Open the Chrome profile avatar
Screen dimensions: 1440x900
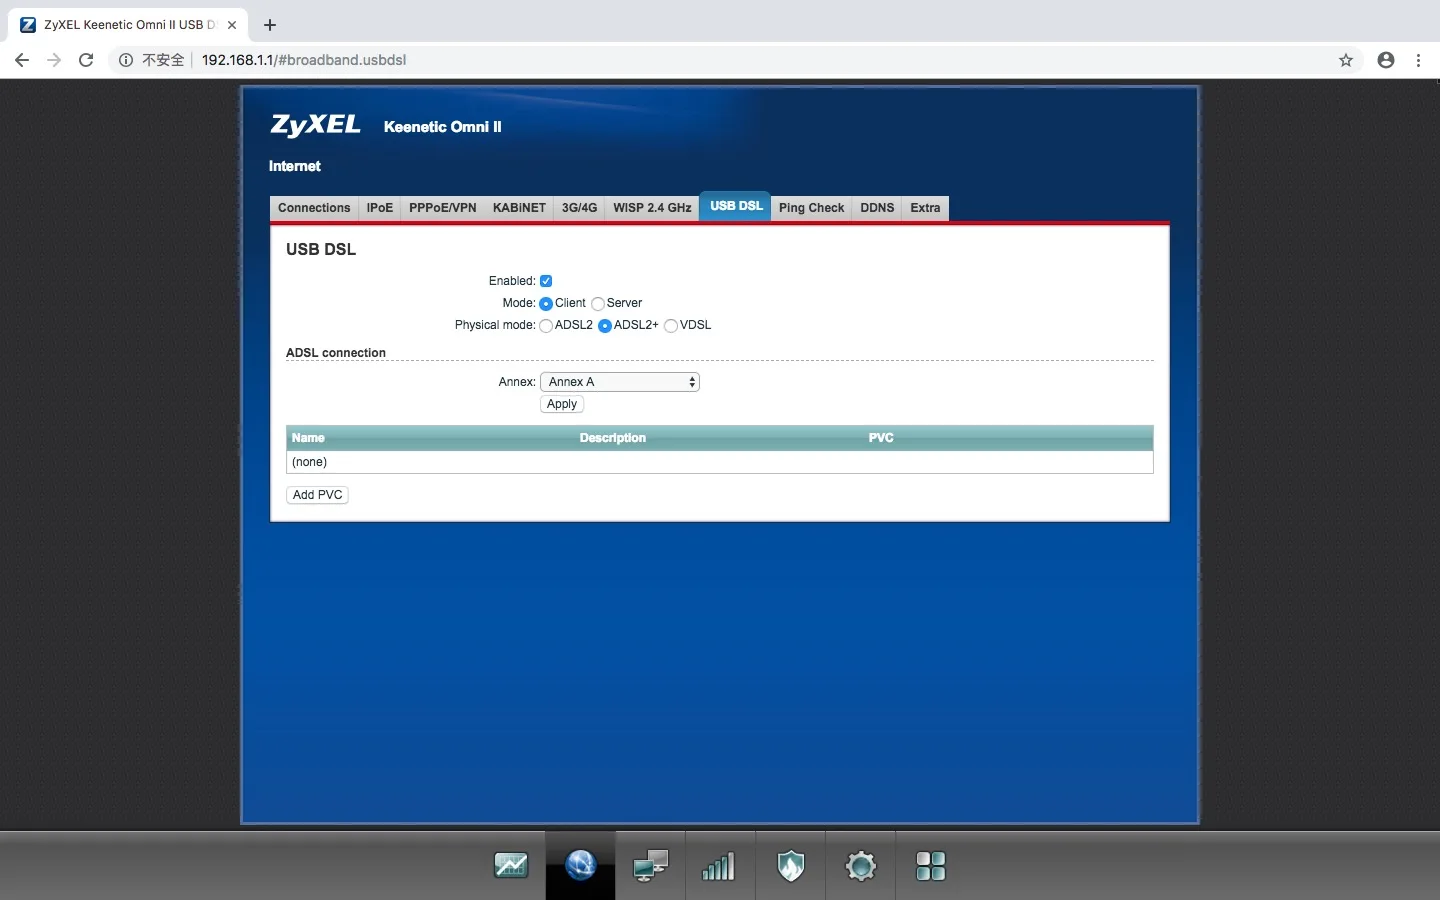click(x=1386, y=60)
